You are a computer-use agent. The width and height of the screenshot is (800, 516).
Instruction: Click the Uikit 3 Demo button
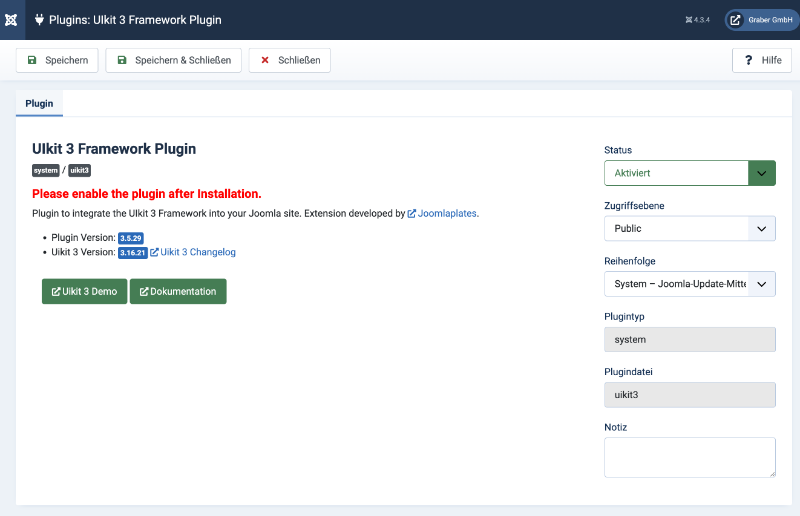pos(84,291)
